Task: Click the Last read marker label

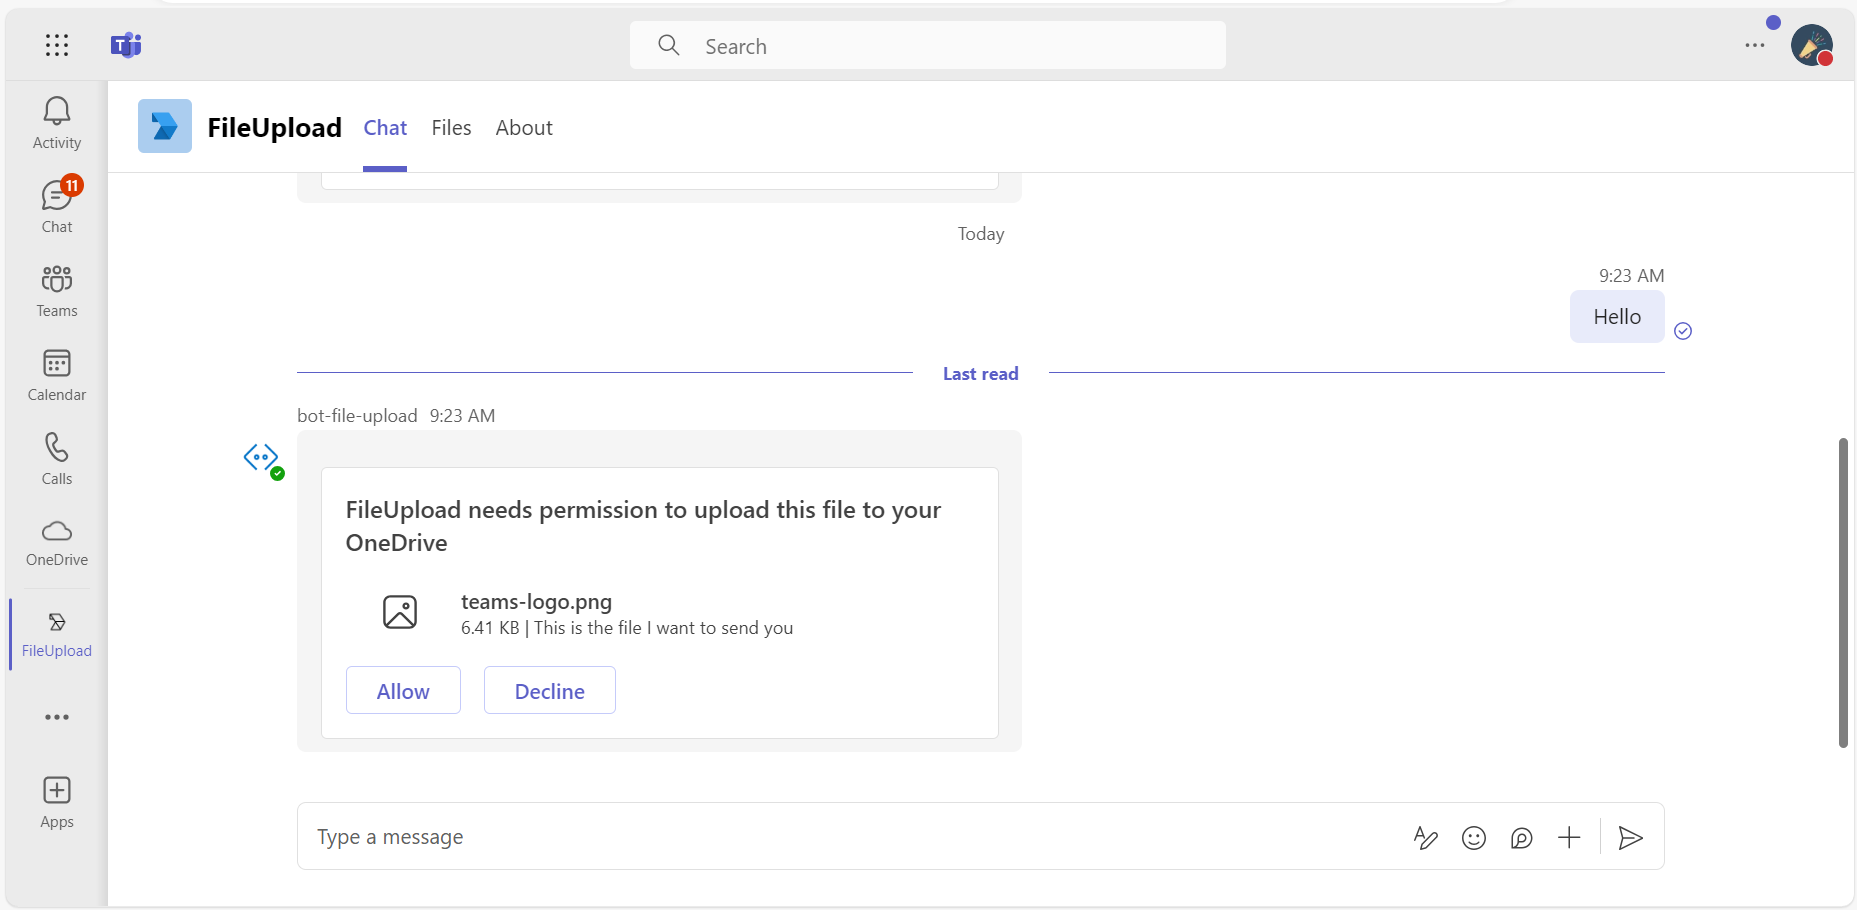Action: (x=981, y=374)
